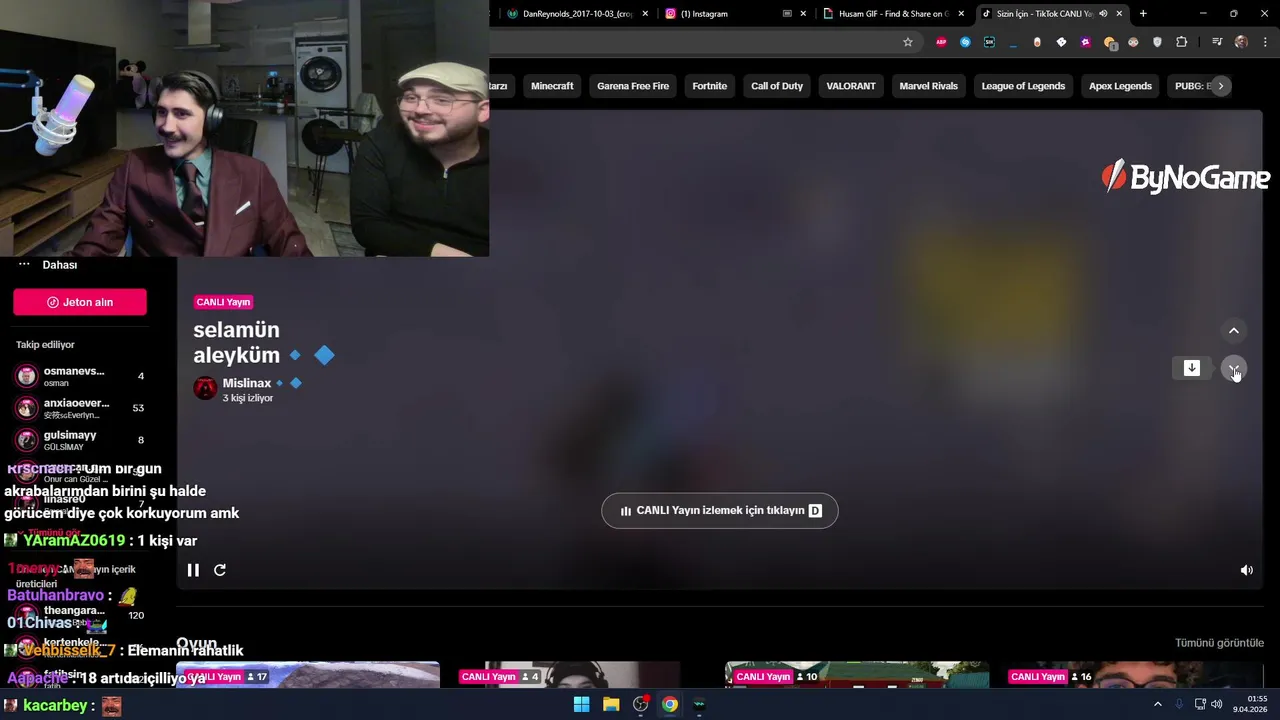This screenshot has height=720, width=1280.
Task: Open anxiaoever... followed account
Action: (80, 408)
